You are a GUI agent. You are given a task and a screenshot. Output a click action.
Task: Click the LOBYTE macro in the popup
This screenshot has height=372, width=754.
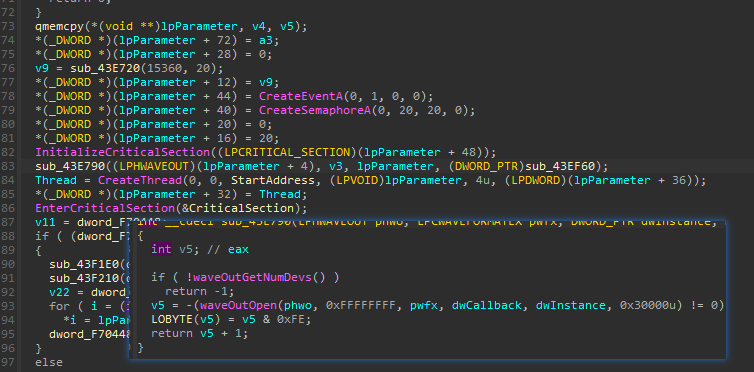pos(172,319)
